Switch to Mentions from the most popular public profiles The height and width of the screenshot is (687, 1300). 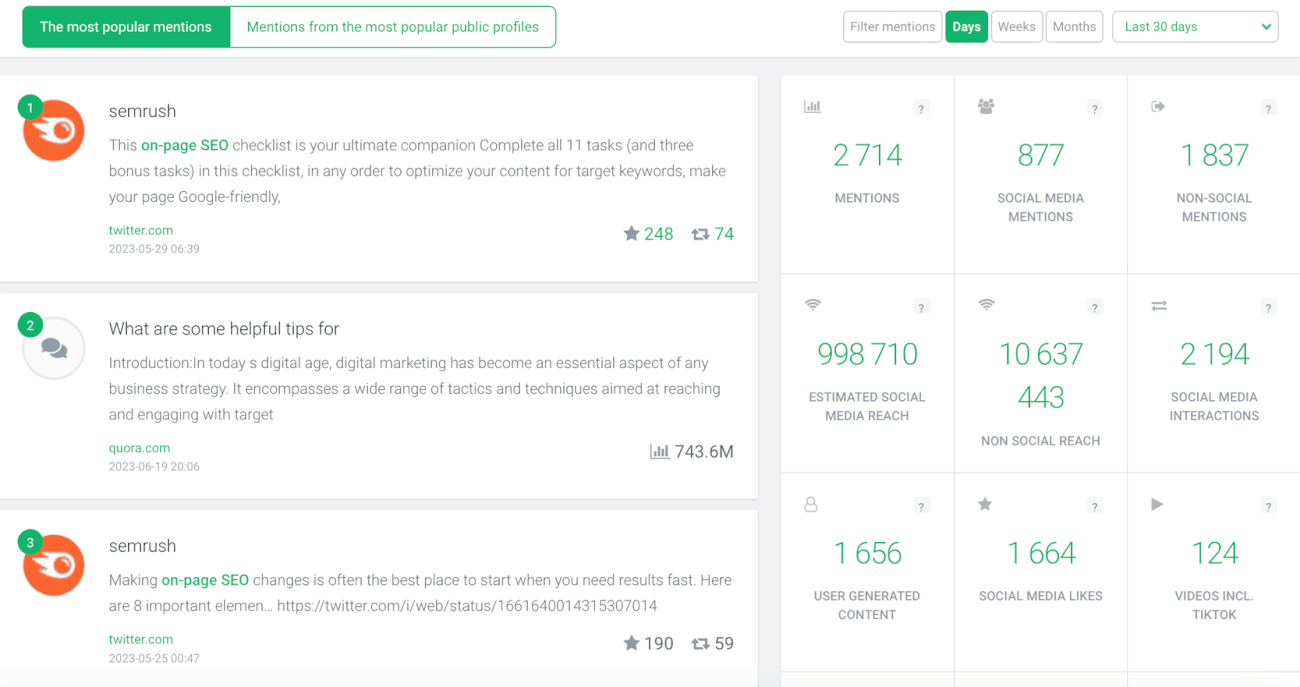(393, 27)
